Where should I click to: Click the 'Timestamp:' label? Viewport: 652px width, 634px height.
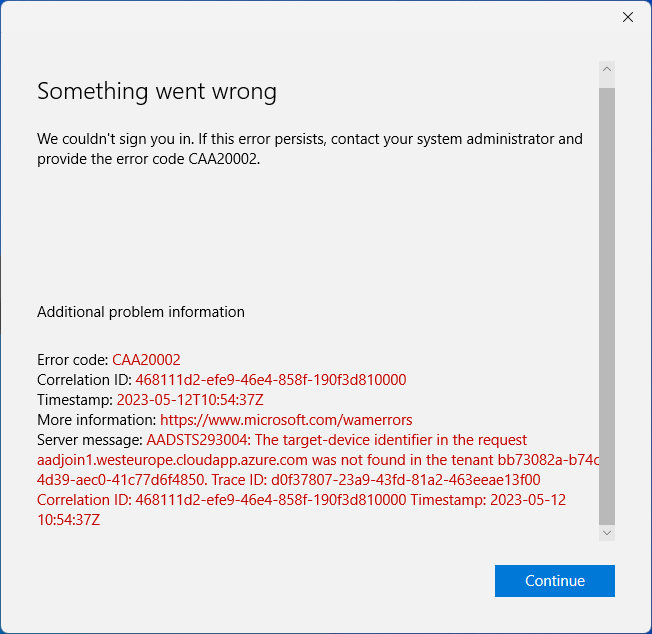click(x=75, y=400)
